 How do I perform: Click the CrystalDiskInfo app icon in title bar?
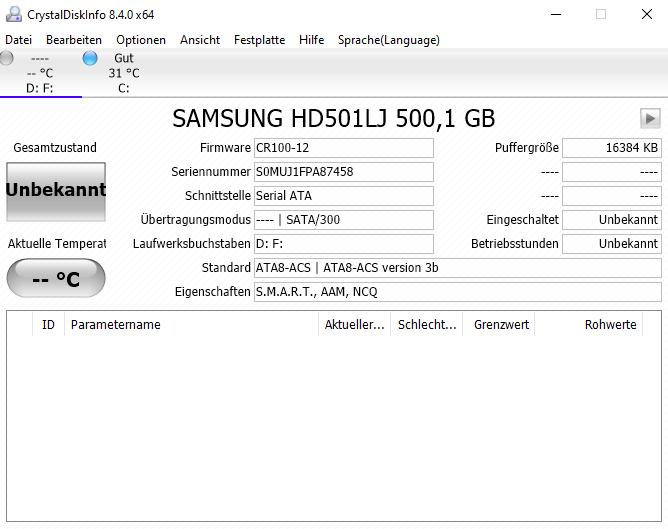(14, 14)
